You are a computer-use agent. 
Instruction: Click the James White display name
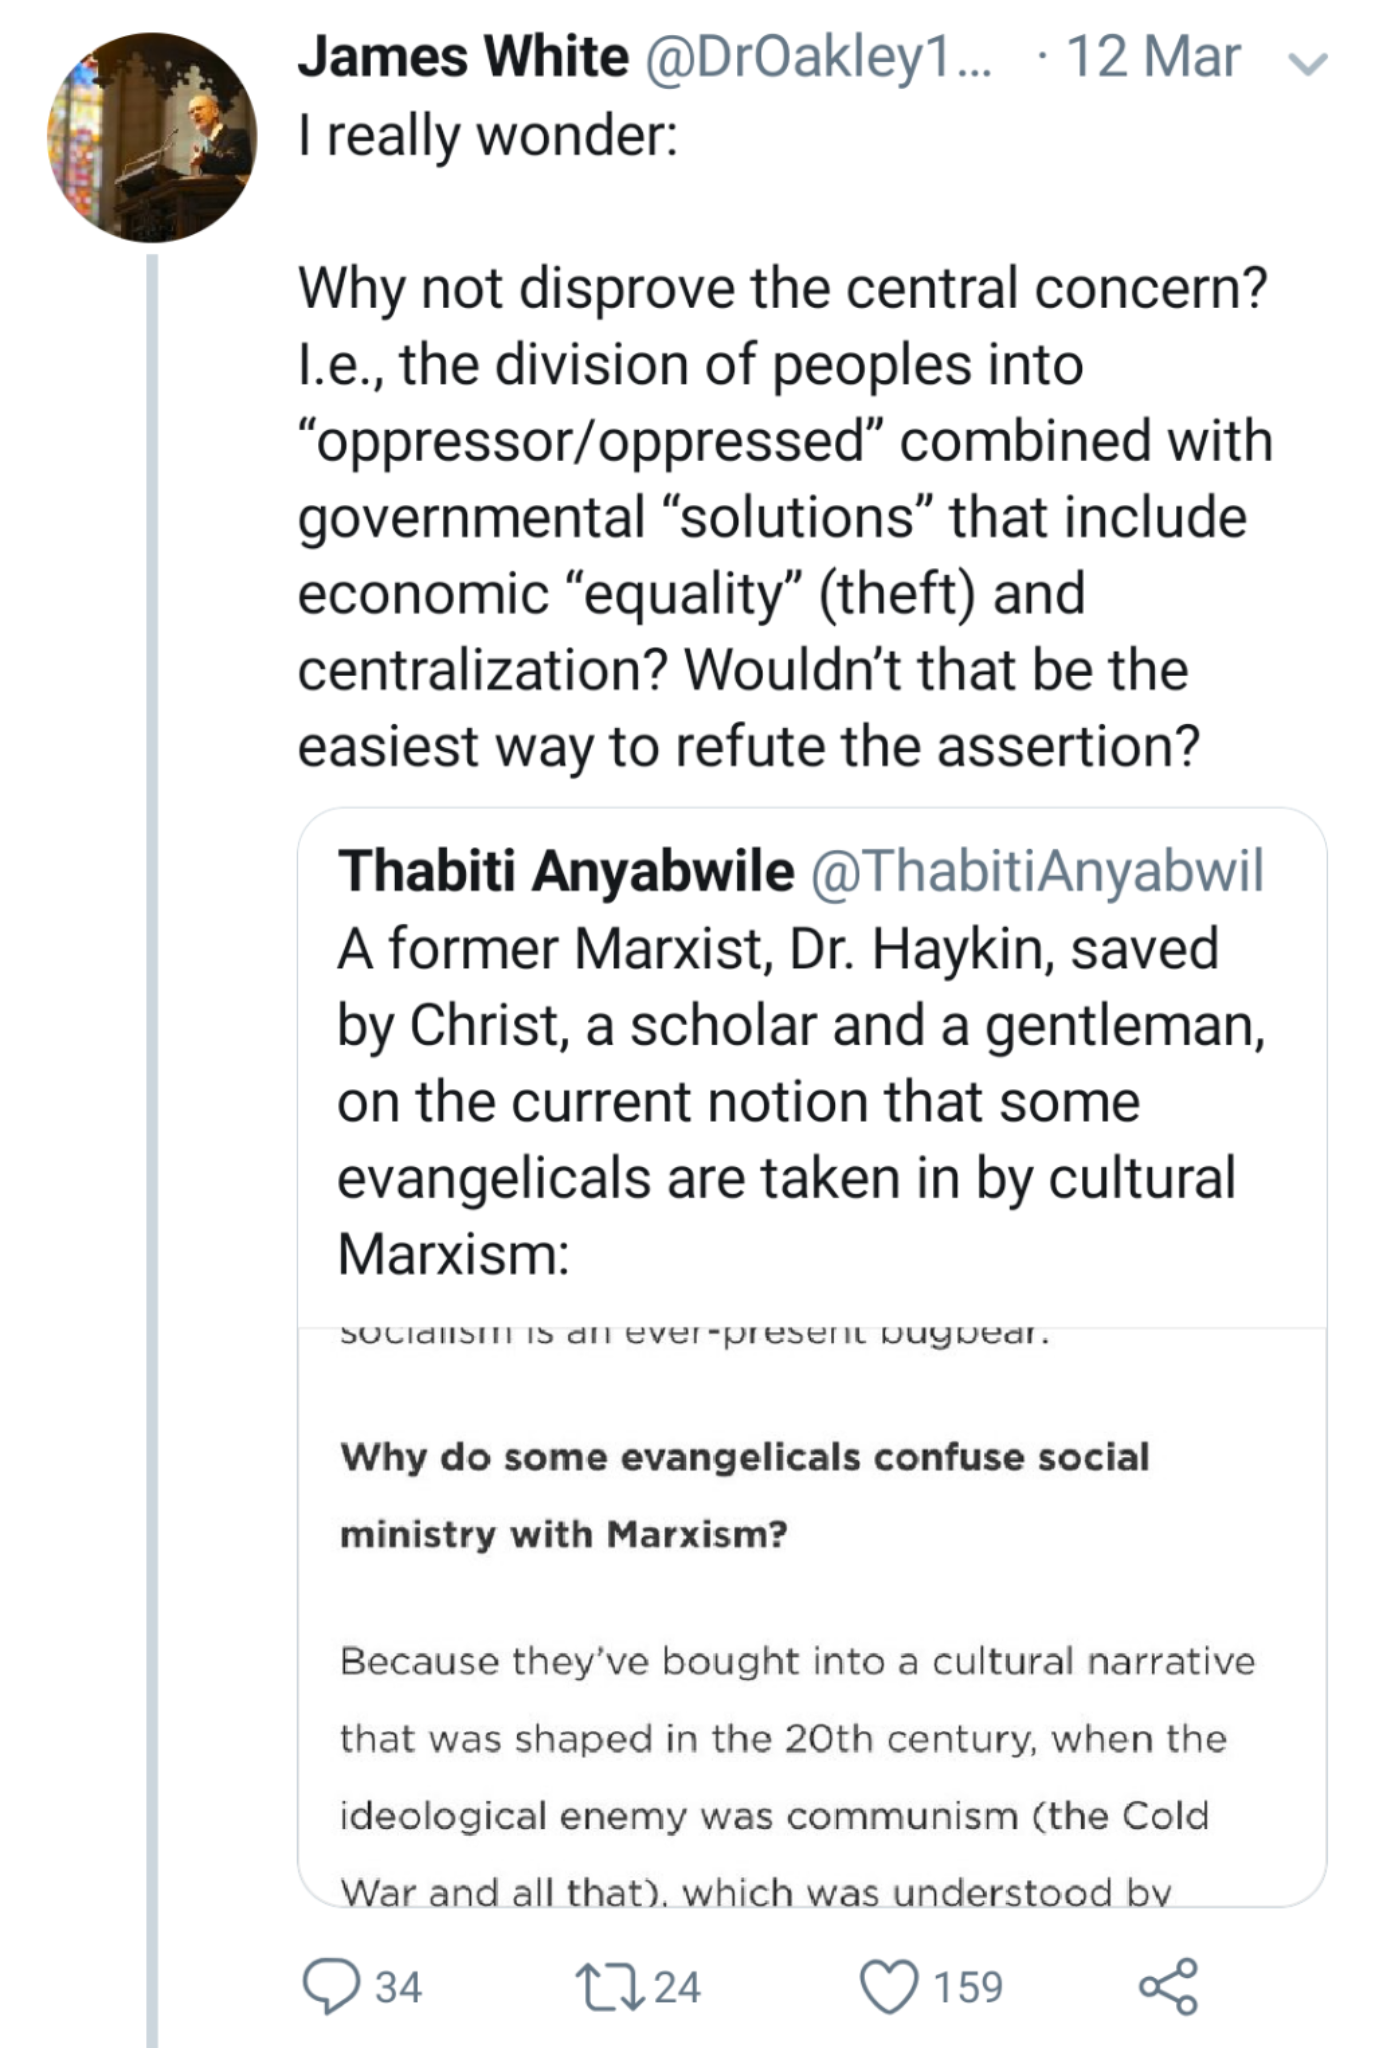click(x=463, y=57)
